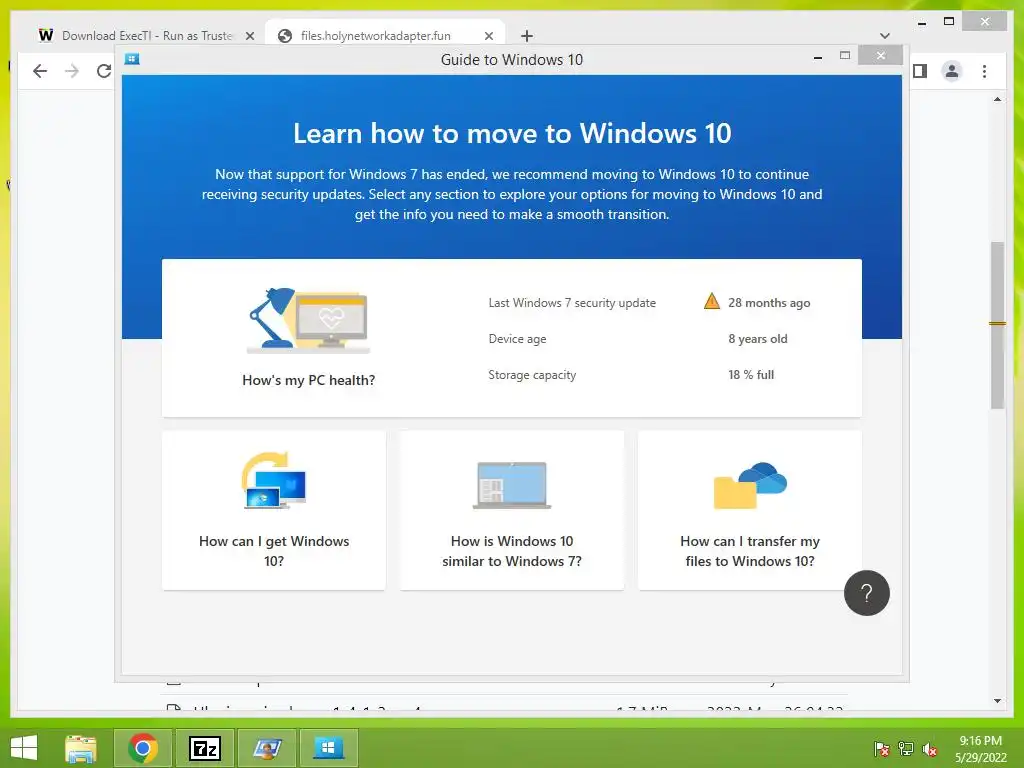Click the muted volume tray icon
The width and height of the screenshot is (1024, 768).
[930, 748]
